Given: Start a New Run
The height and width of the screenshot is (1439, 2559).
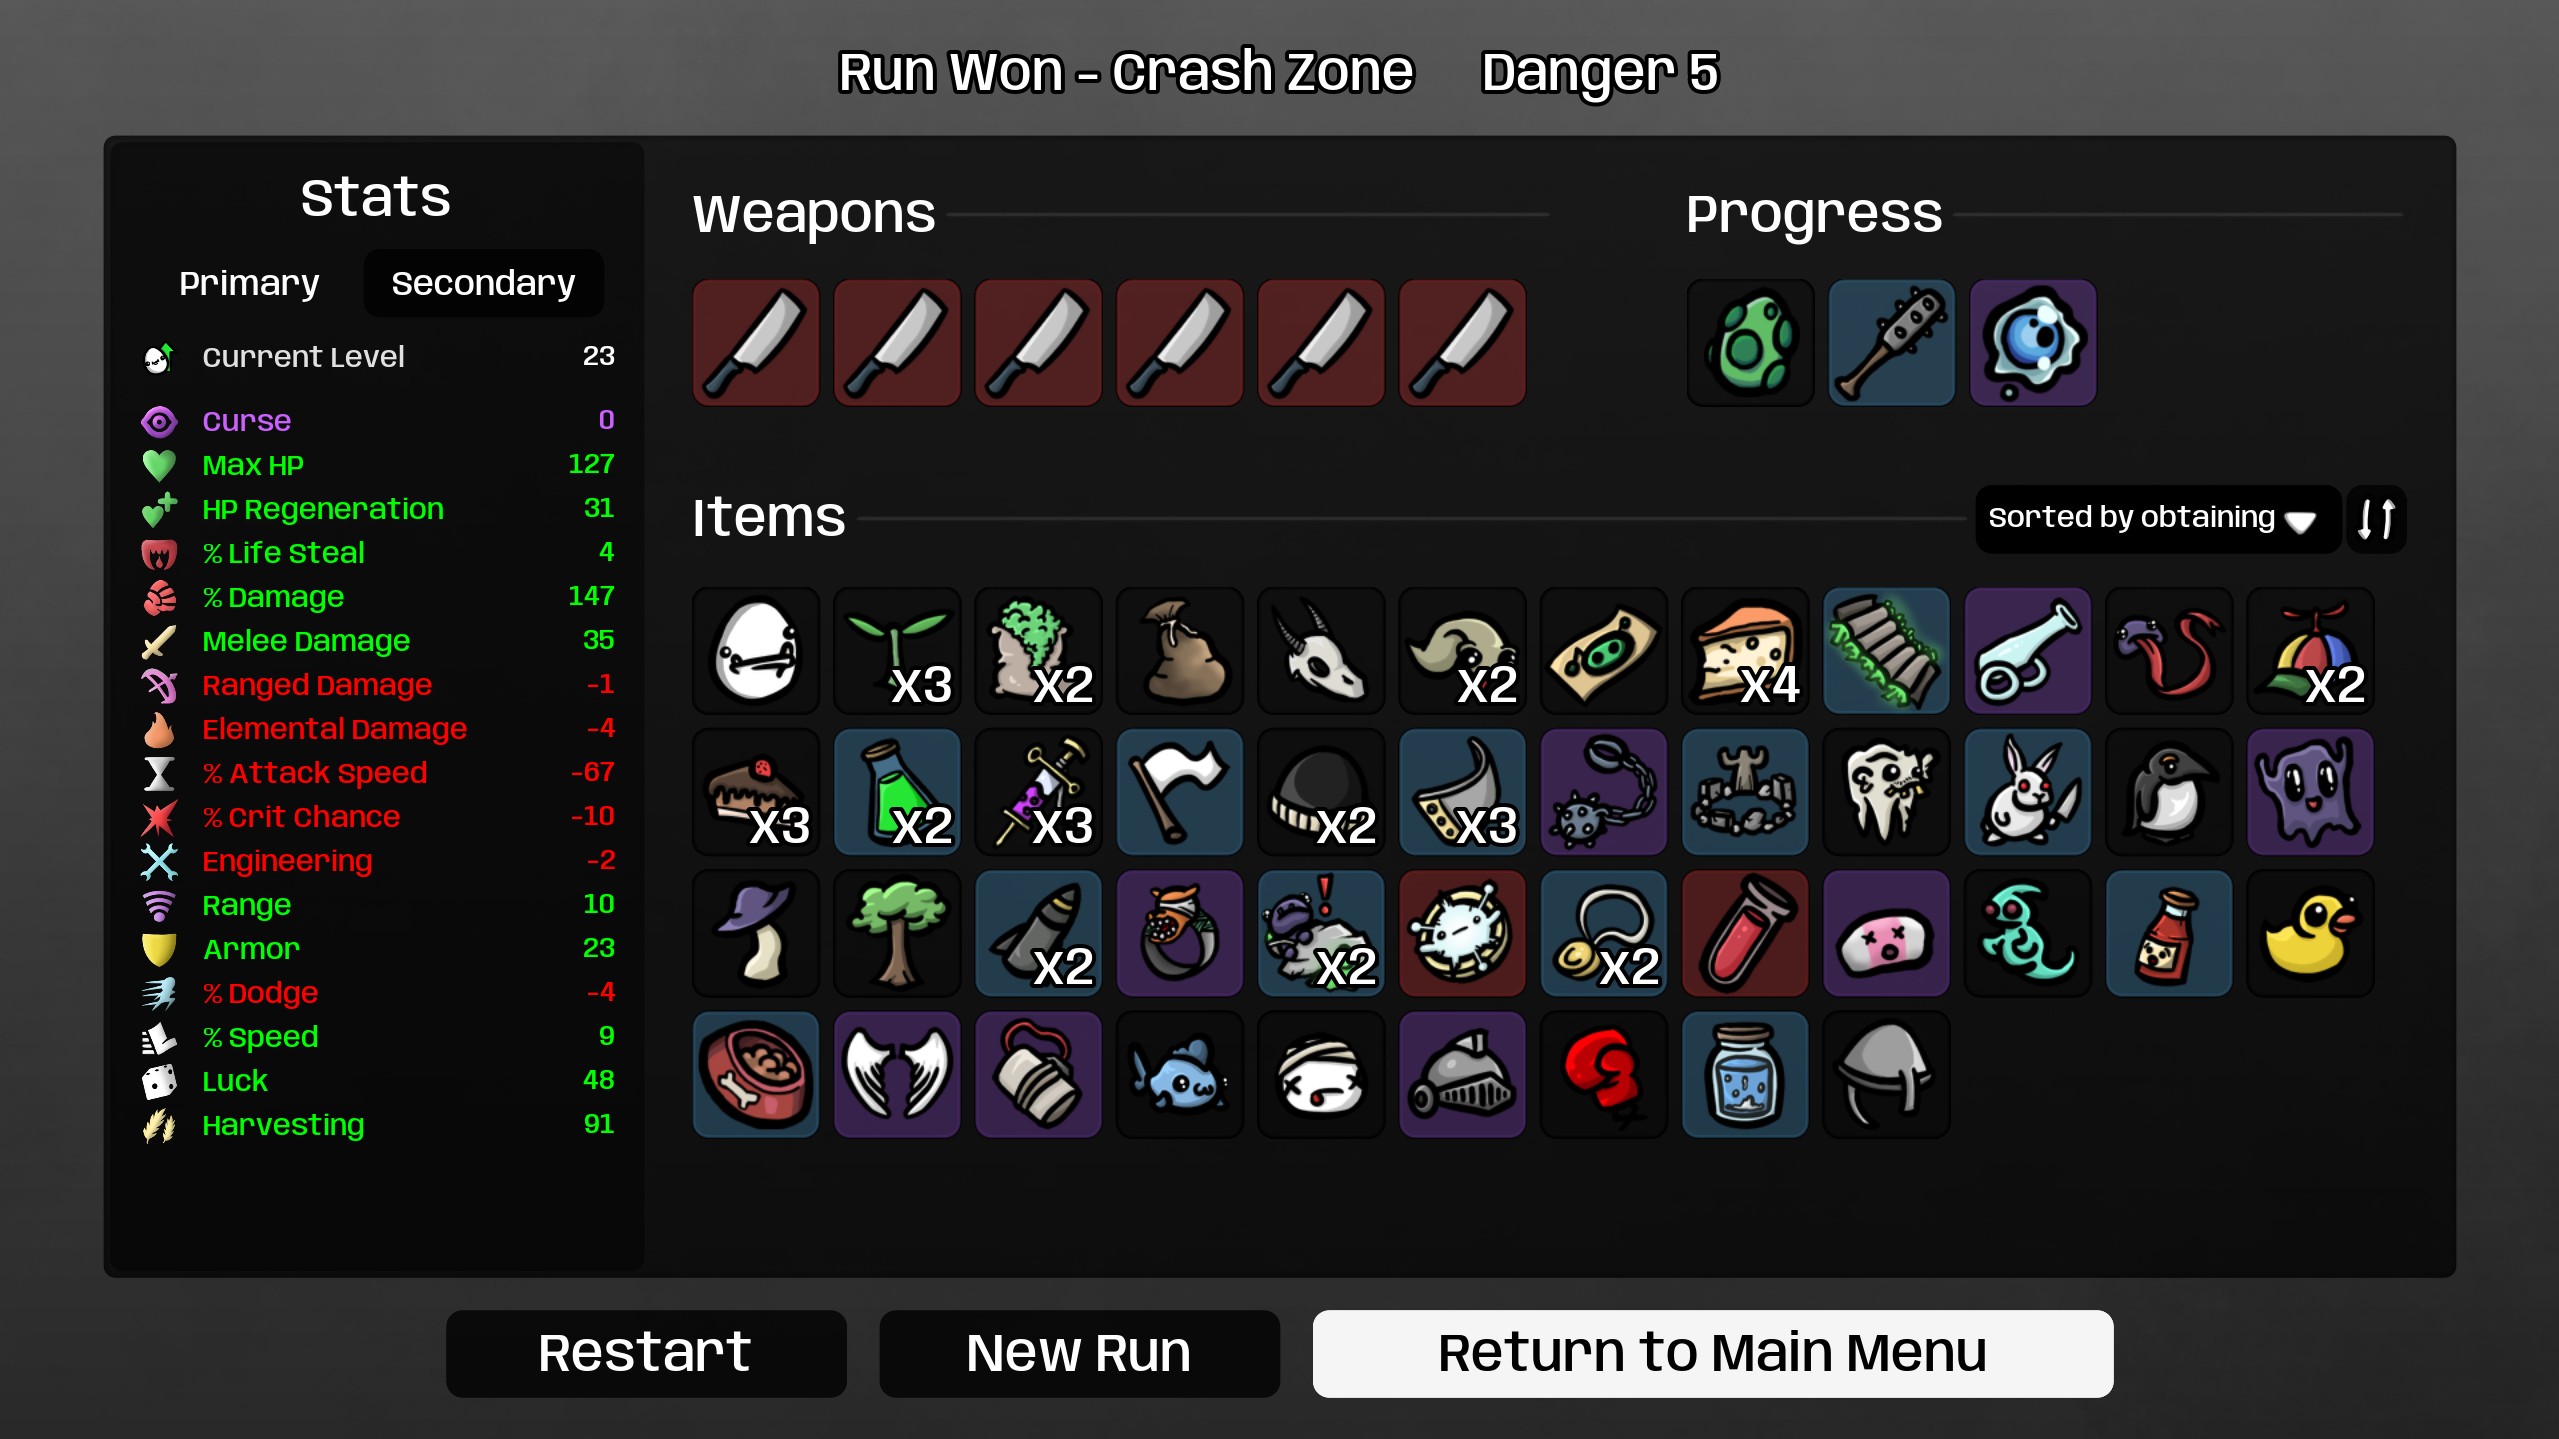Looking at the screenshot, I should click(1079, 1353).
